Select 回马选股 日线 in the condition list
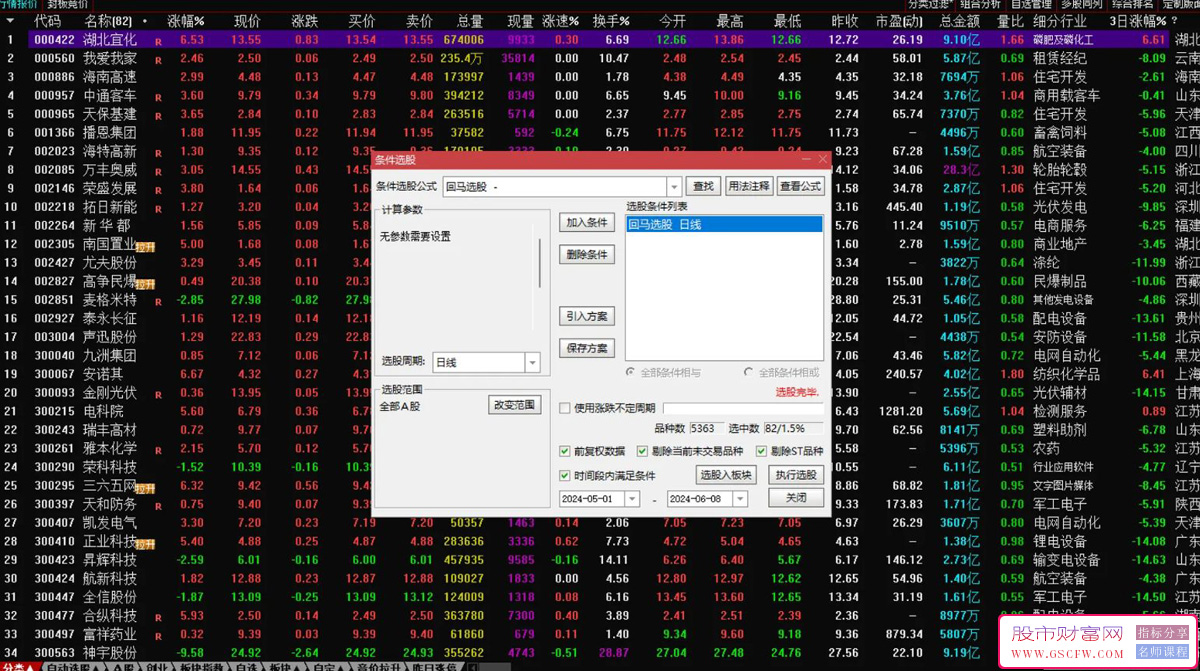The image size is (1200, 671). pos(723,225)
